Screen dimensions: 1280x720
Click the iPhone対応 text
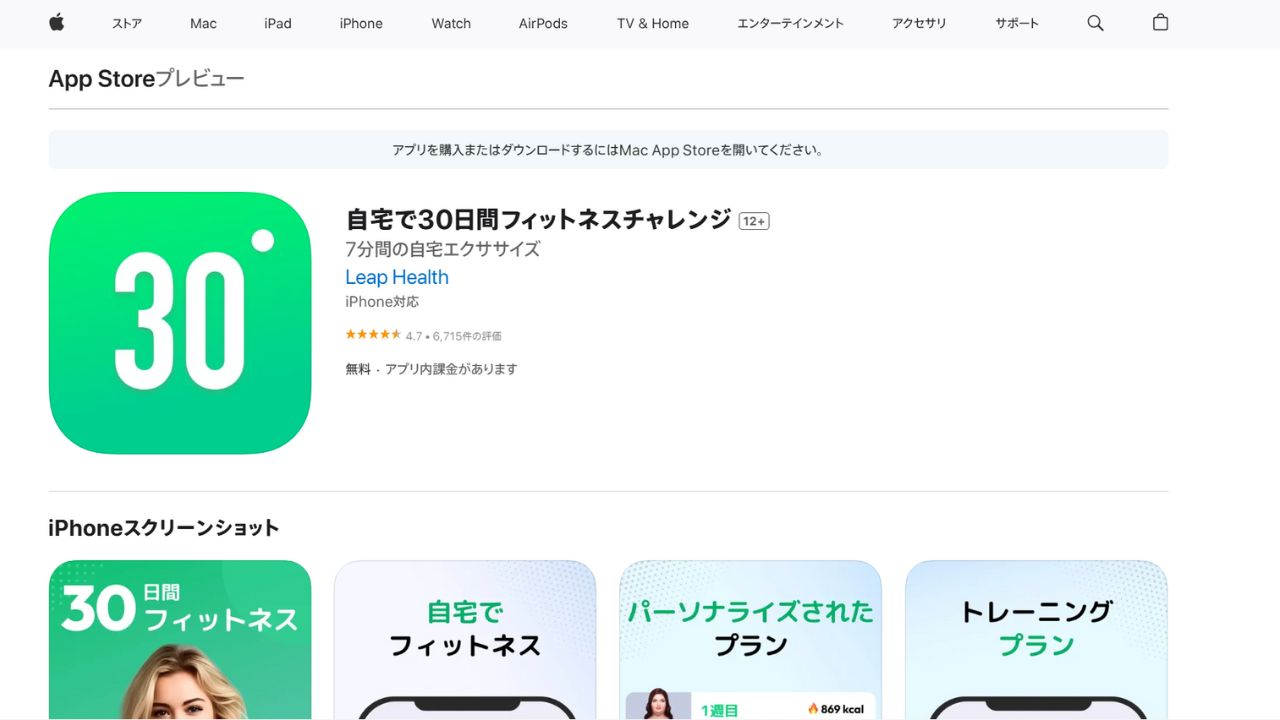point(382,302)
